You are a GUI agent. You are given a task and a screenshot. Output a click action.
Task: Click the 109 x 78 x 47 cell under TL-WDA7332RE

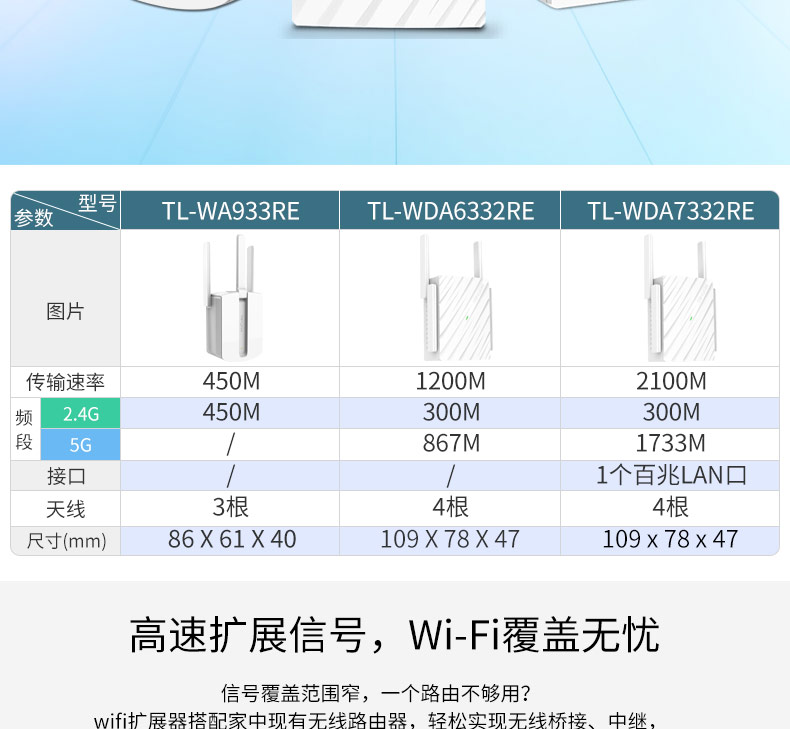671,539
